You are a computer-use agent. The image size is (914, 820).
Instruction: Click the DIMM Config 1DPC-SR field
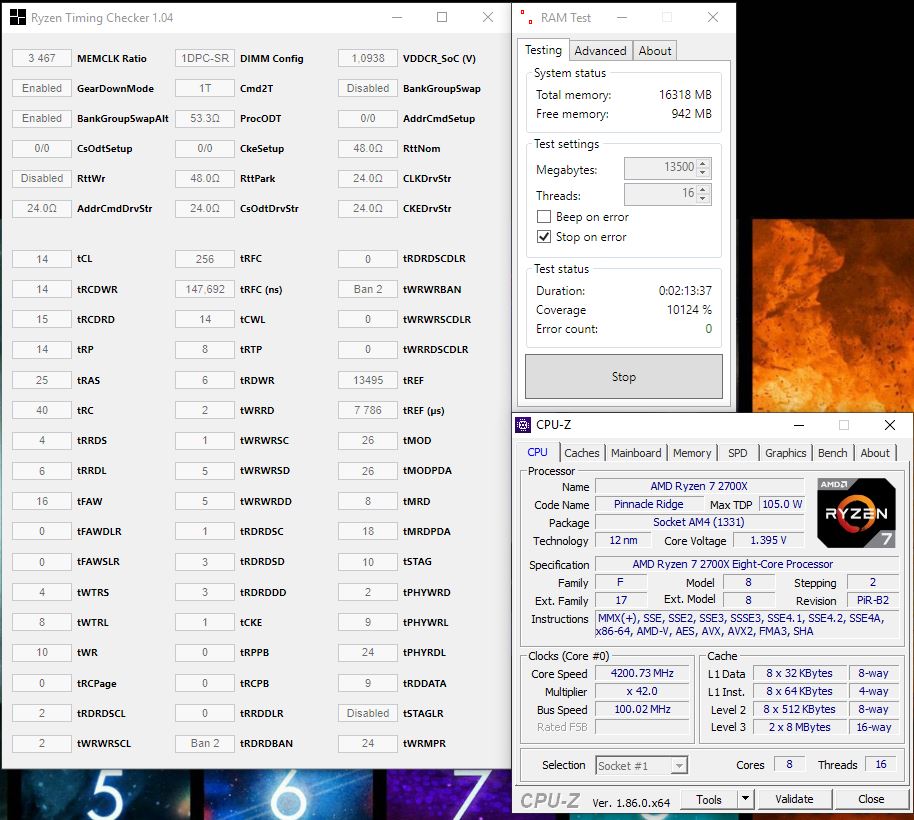205,58
